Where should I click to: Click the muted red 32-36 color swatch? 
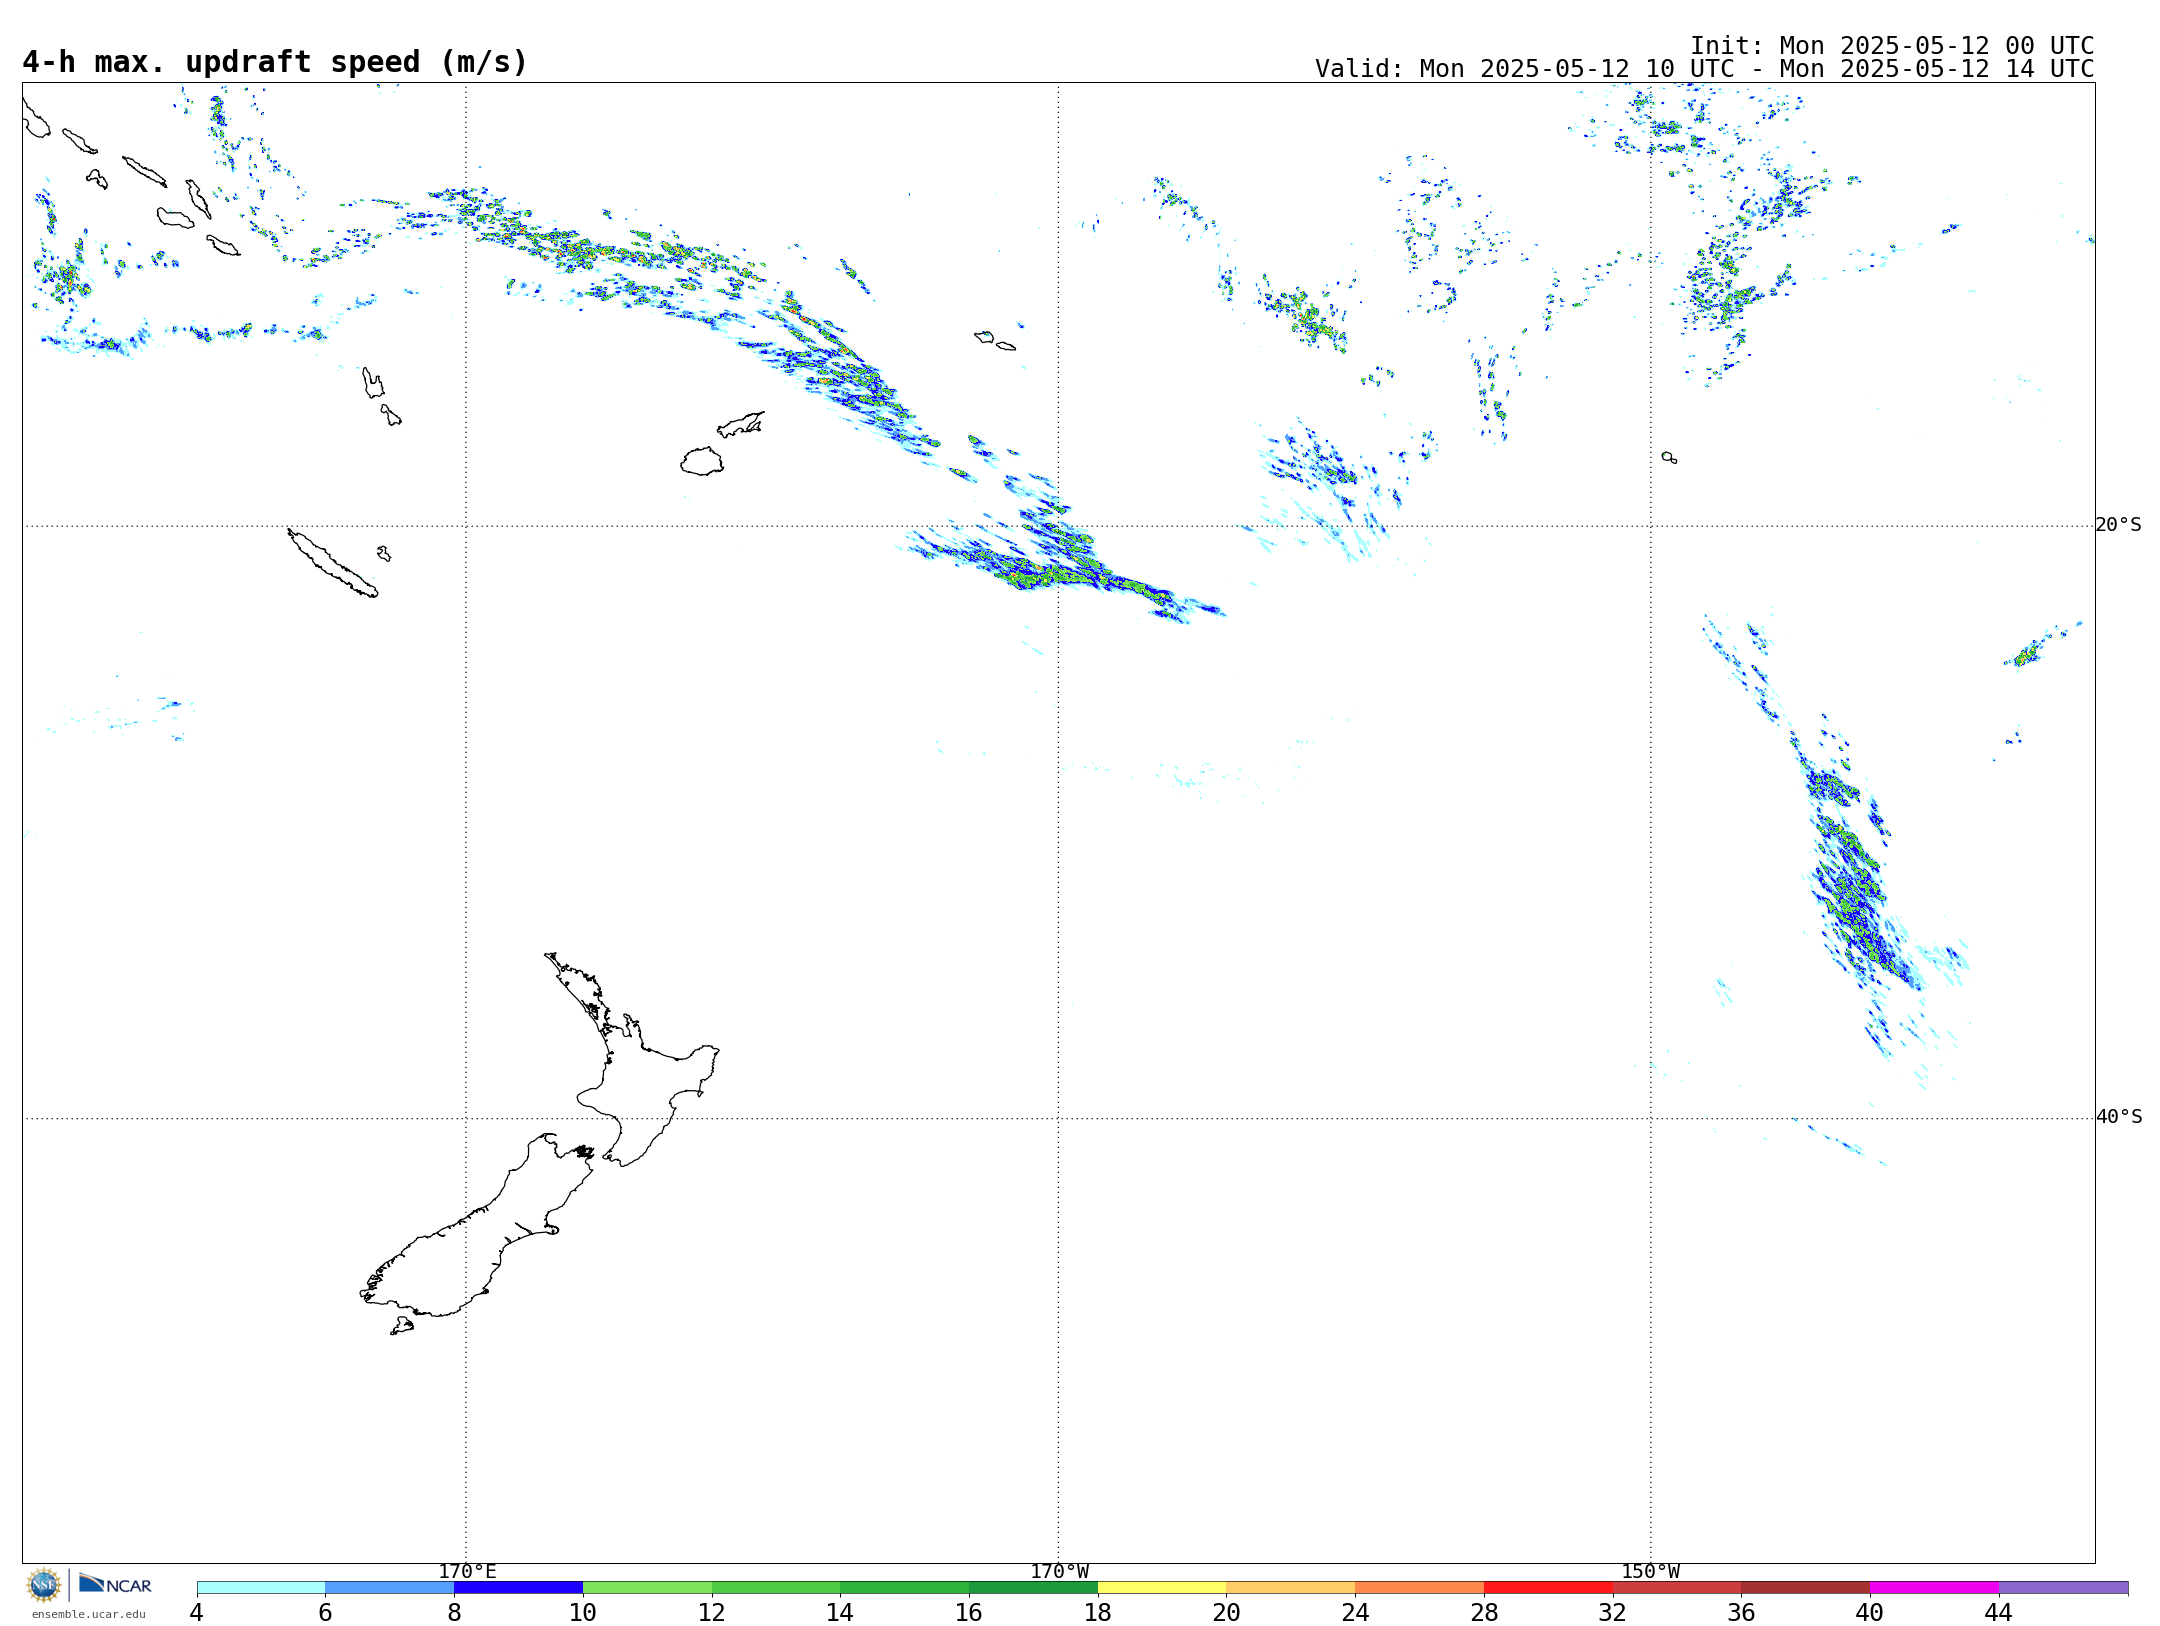coord(1677,1587)
